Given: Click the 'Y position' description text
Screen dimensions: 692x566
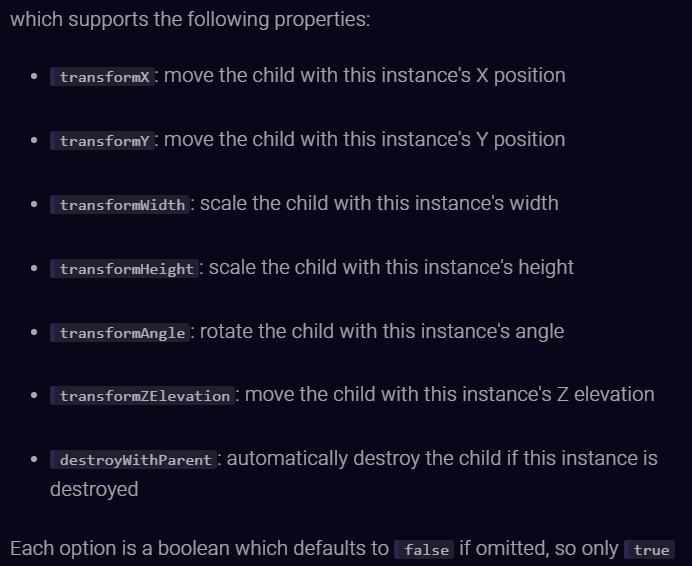Looking at the screenshot, I should (521, 140).
